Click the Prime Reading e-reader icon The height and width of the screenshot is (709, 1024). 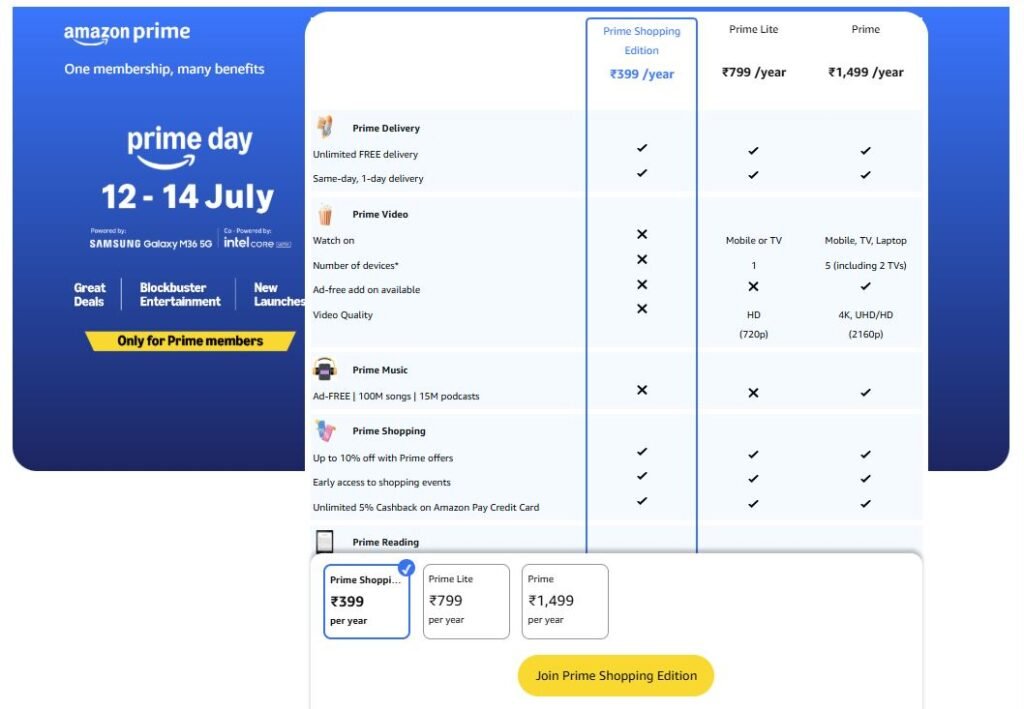pyautogui.click(x=325, y=541)
